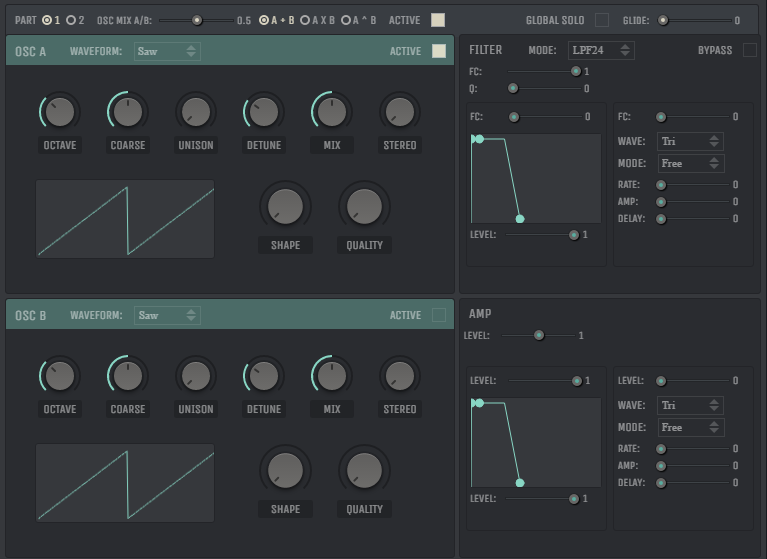Click the OSC B Coarse knob
Viewport: 767px width, 559px height.
[x=128, y=376]
